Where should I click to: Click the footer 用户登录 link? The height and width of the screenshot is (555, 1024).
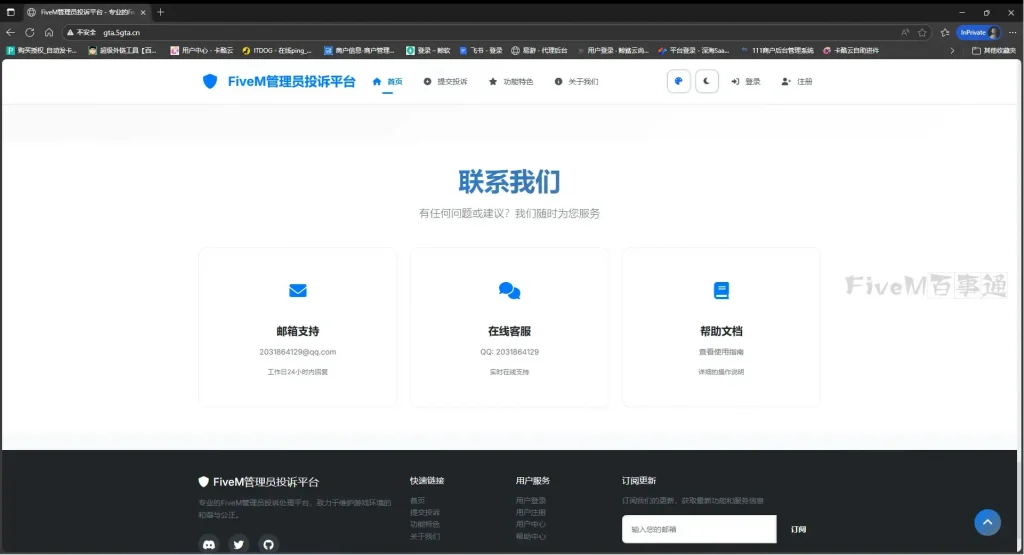point(531,501)
